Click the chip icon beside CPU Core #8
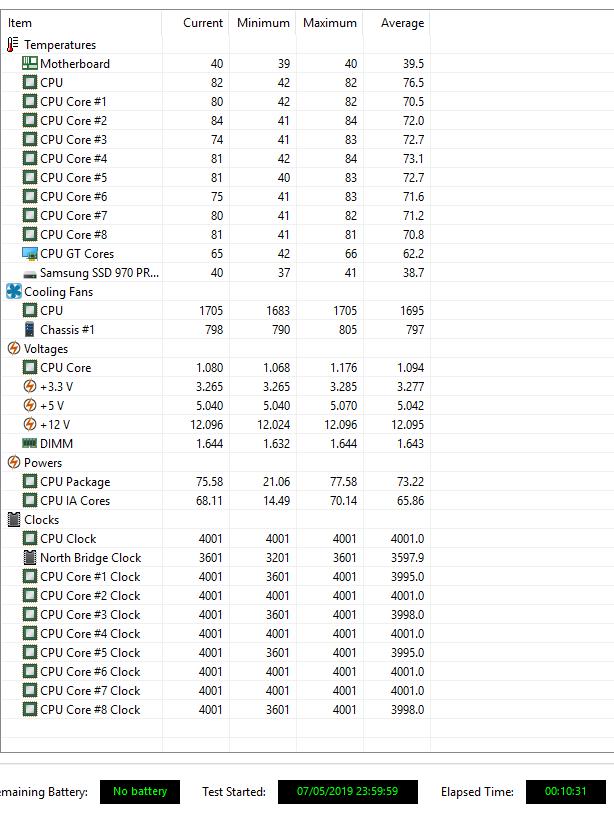The width and height of the screenshot is (614, 813). click(30, 234)
